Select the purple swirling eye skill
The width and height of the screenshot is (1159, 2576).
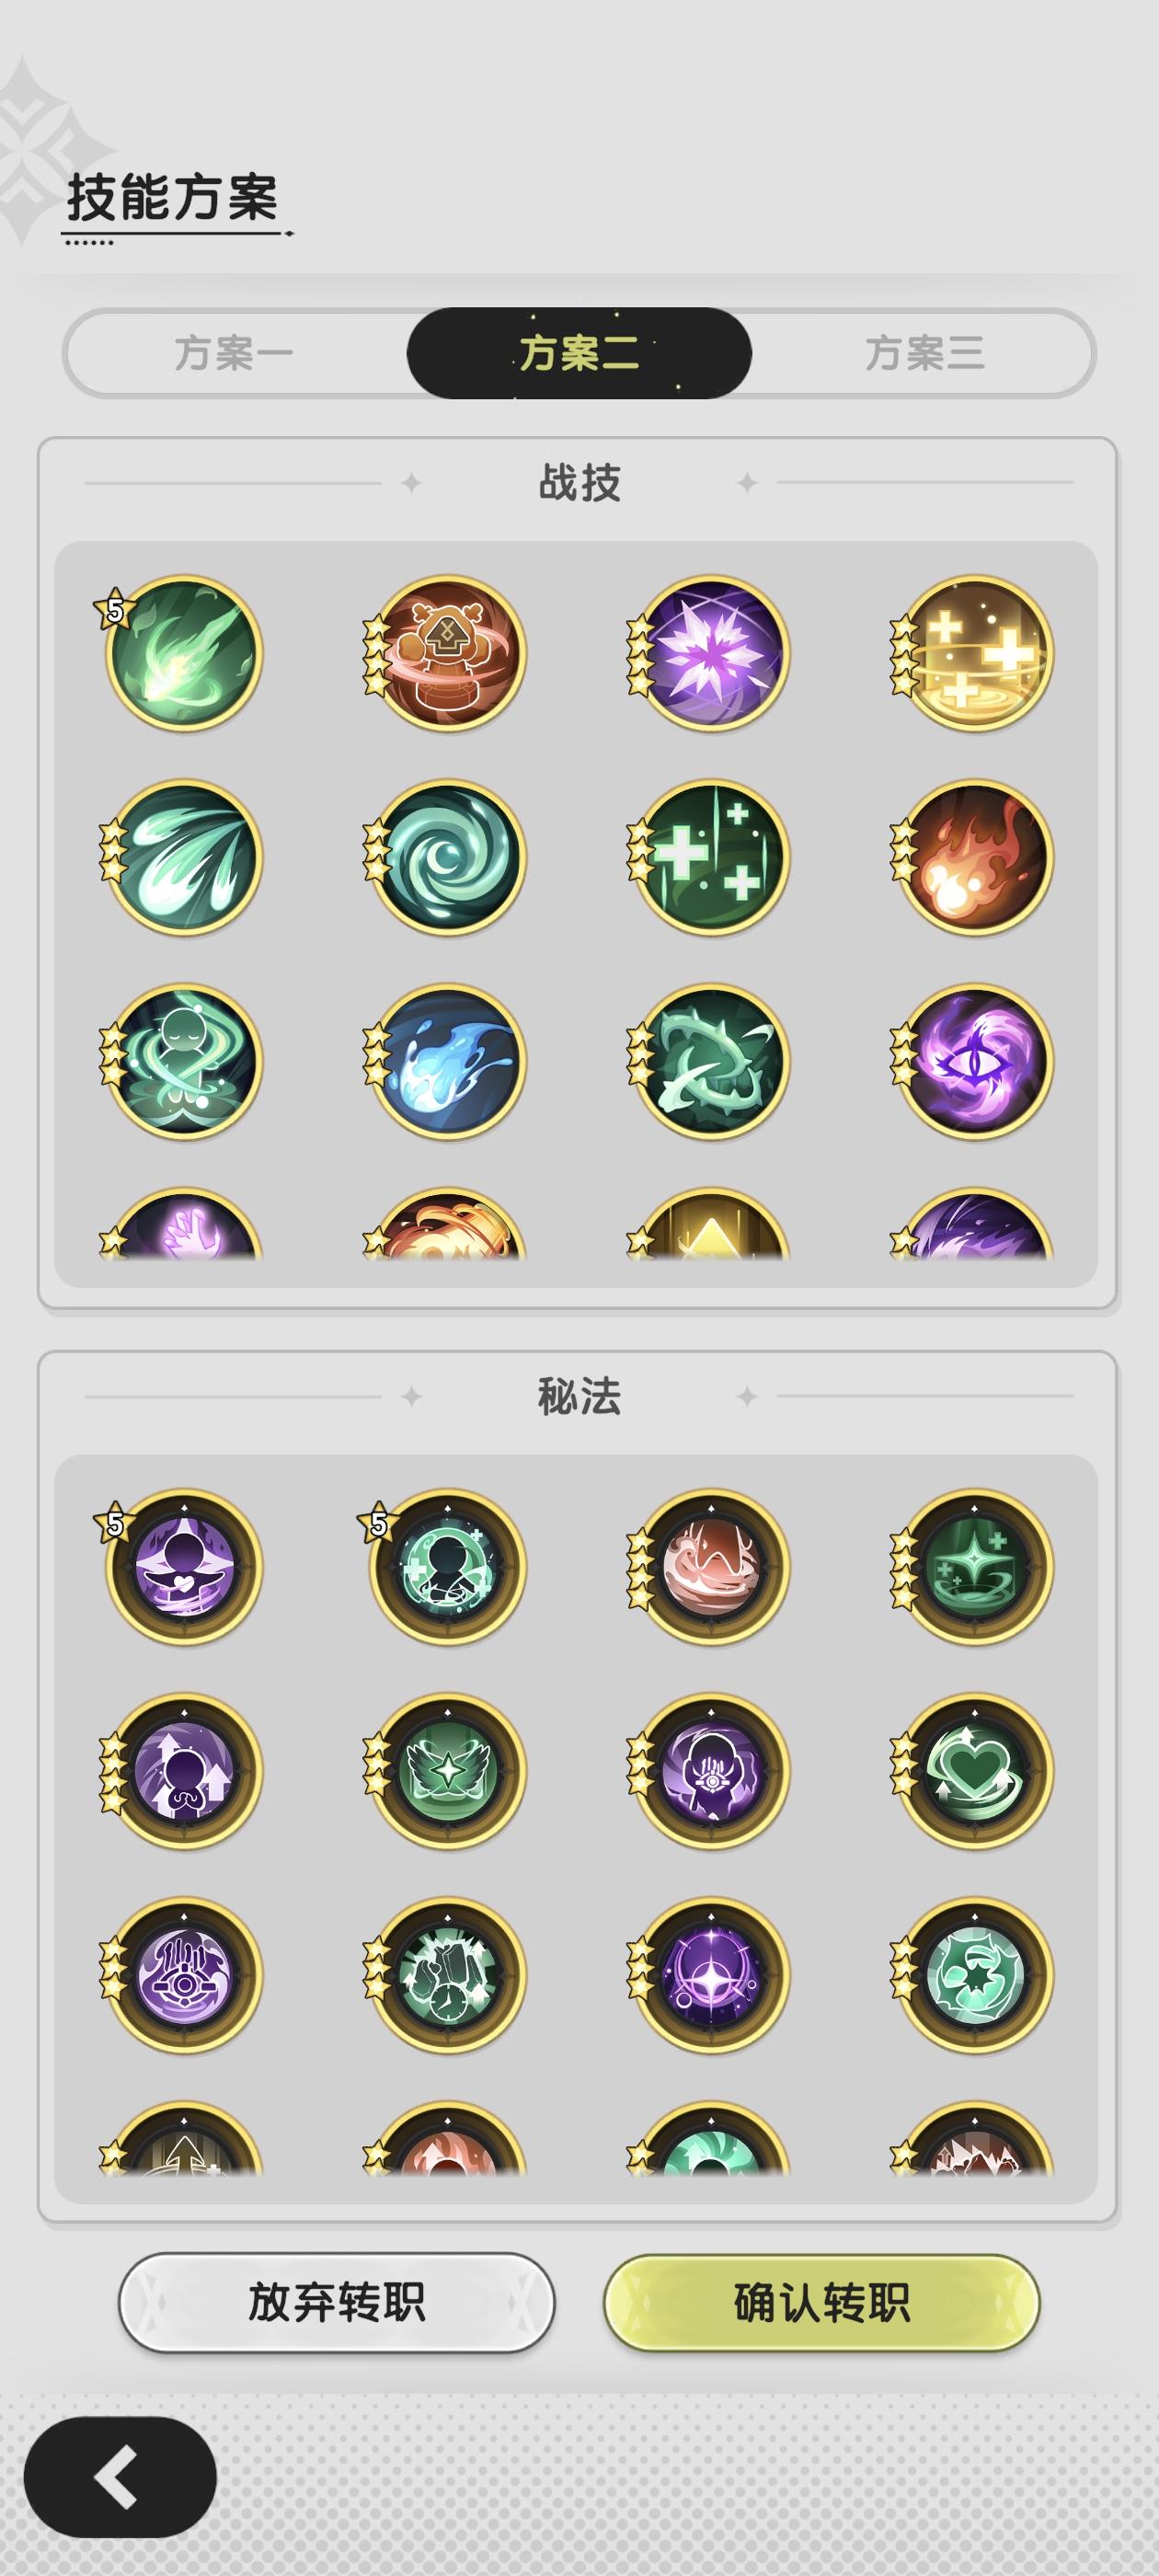tap(974, 1061)
